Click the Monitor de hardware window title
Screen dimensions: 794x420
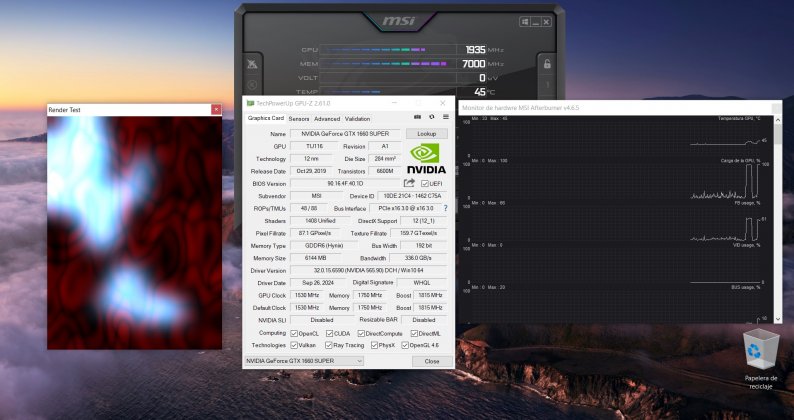520,108
